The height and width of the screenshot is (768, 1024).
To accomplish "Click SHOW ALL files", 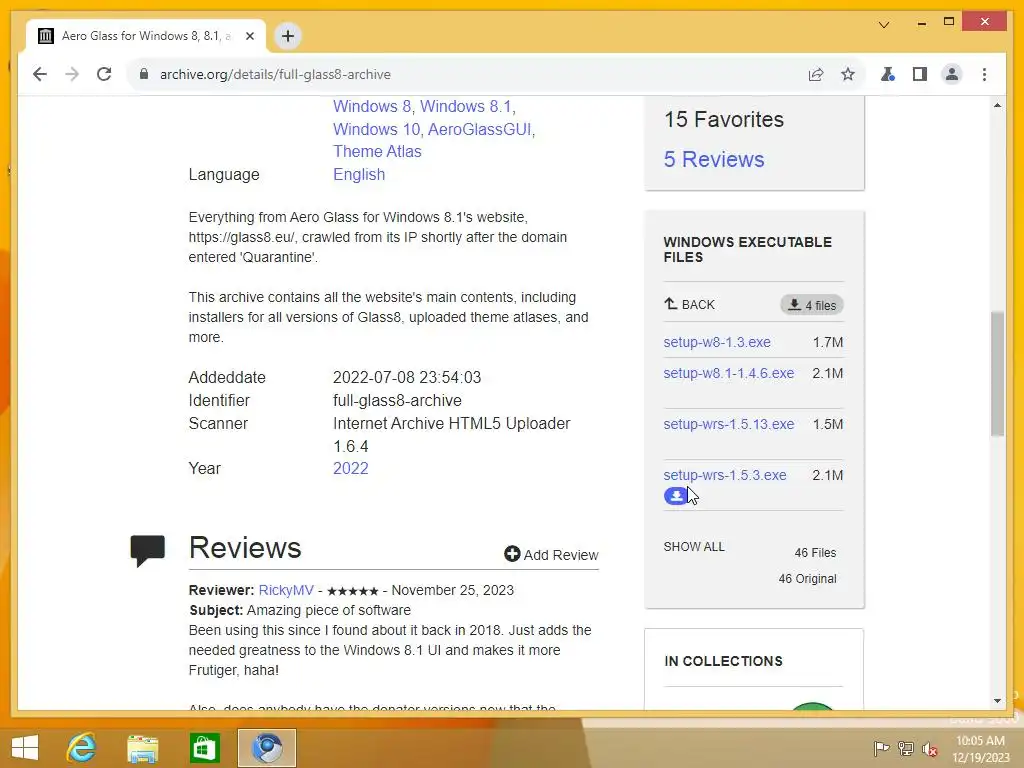I will pyautogui.click(x=694, y=547).
